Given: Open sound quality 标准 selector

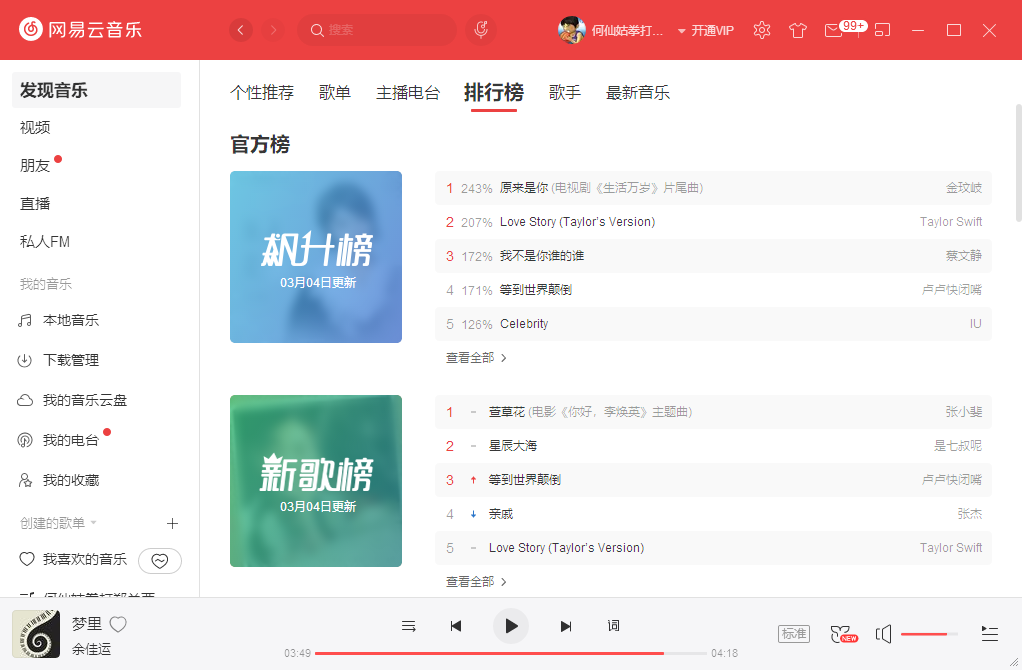Looking at the screenshot, I should (x=794, y=634).
